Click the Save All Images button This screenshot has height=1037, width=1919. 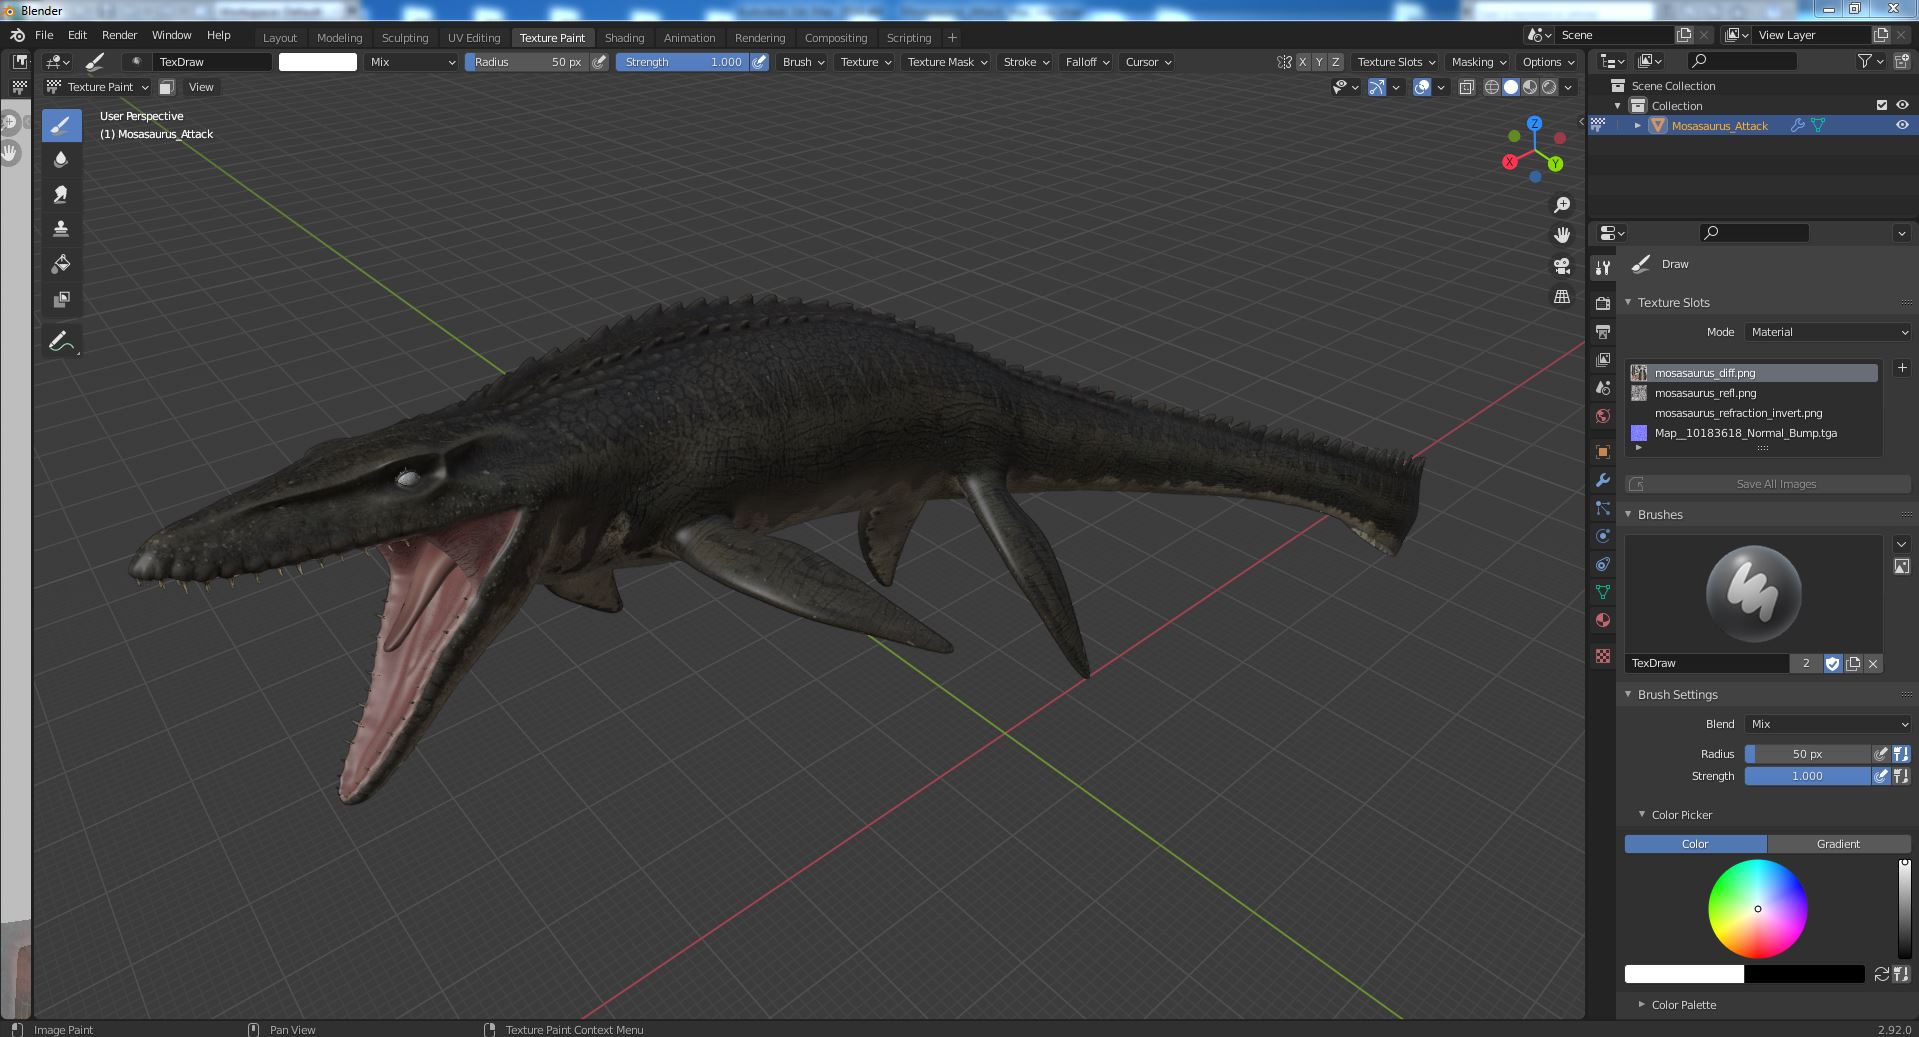1775,484
